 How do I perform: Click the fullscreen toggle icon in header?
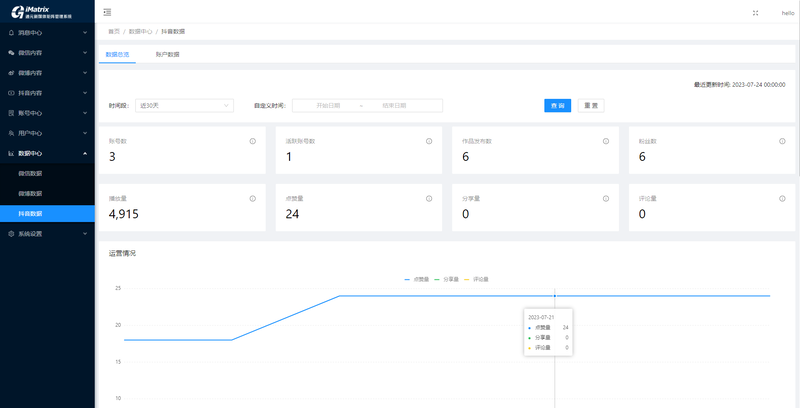click(755, 13)
